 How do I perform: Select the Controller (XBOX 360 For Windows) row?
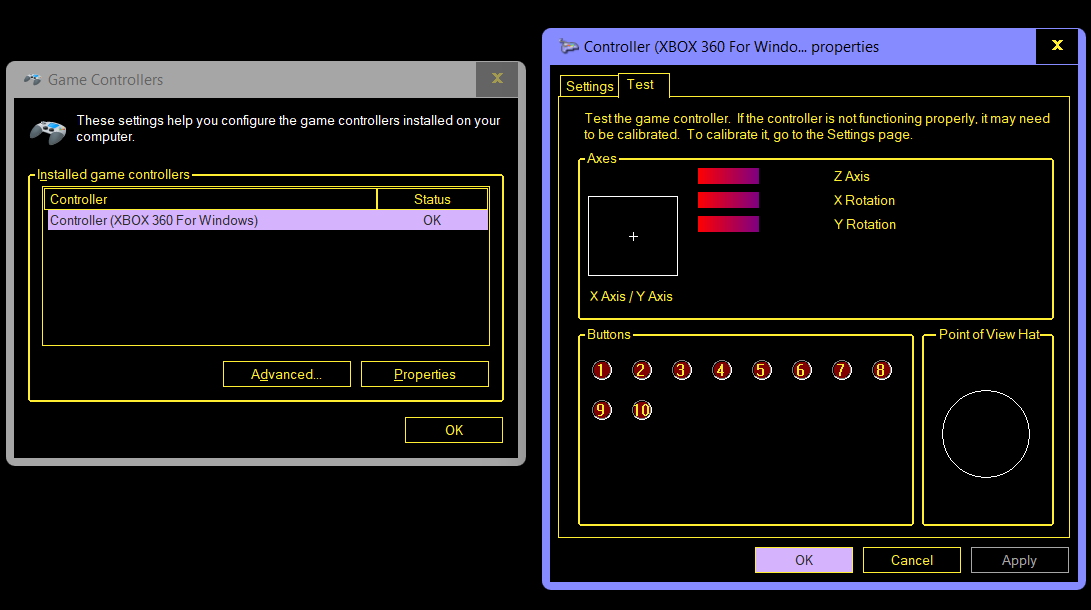268,220
